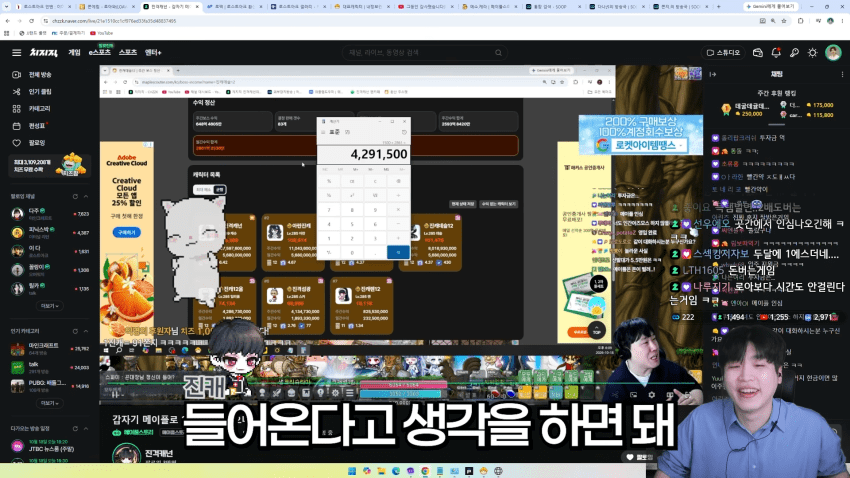Click the 115,000 third donor entry
Viewport: 850px width, 478px height.
(808, 115)
